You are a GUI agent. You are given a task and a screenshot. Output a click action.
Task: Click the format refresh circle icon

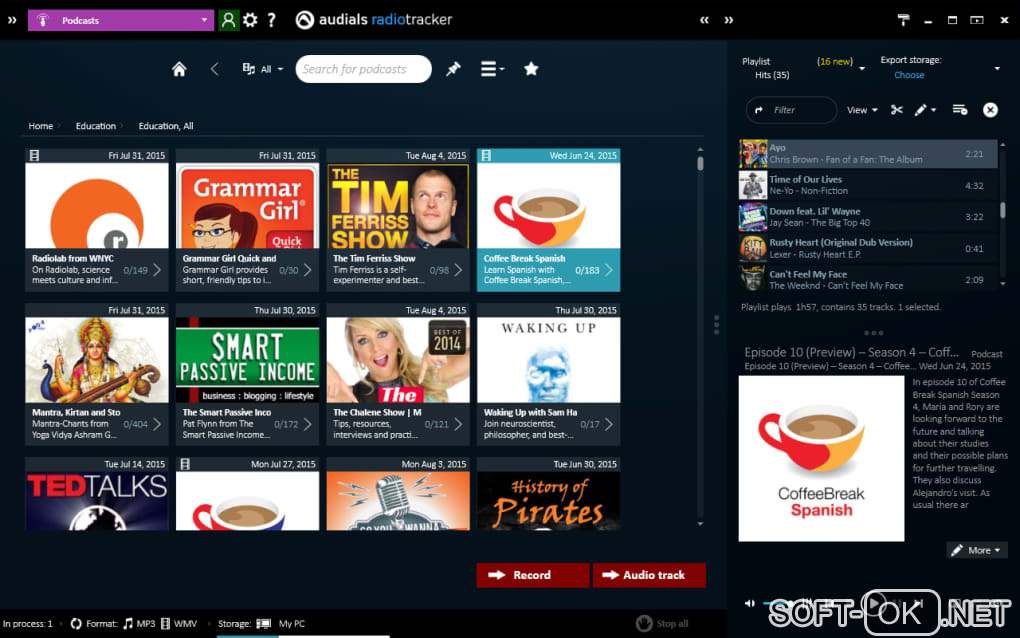click(76, 624)
